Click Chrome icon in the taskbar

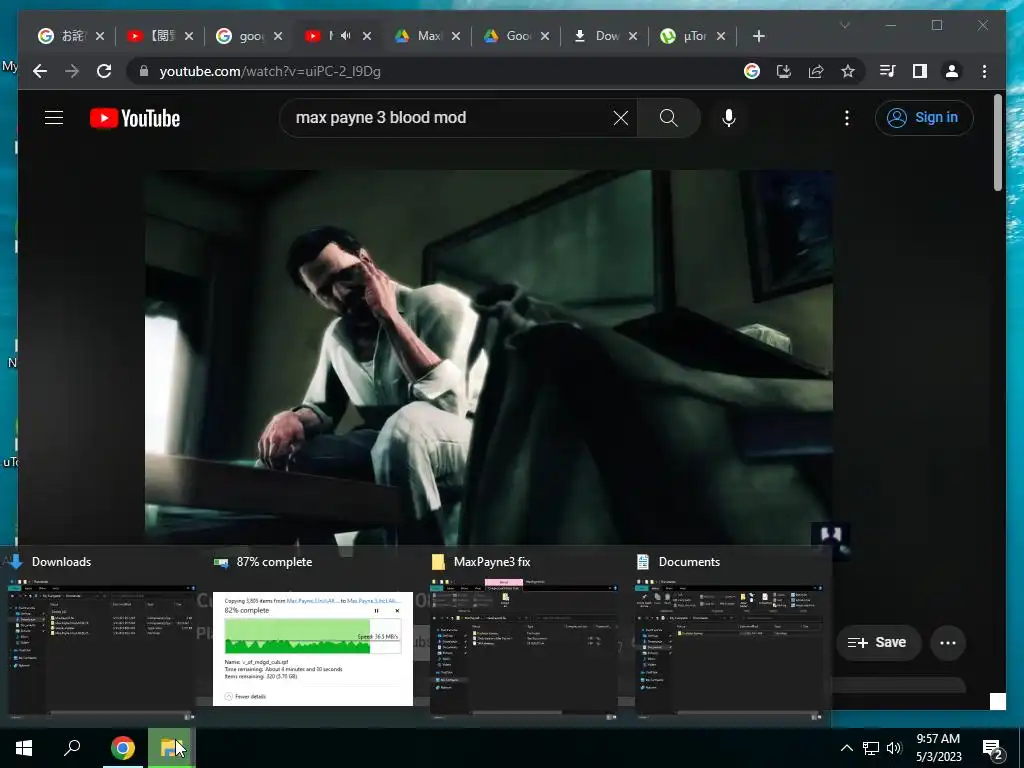click(123, 748)
